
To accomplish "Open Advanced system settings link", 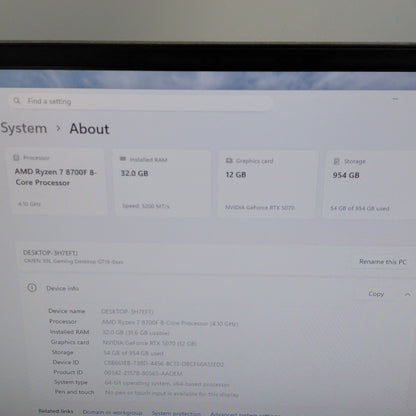I will pyautogui.click(x=245, y=414).
